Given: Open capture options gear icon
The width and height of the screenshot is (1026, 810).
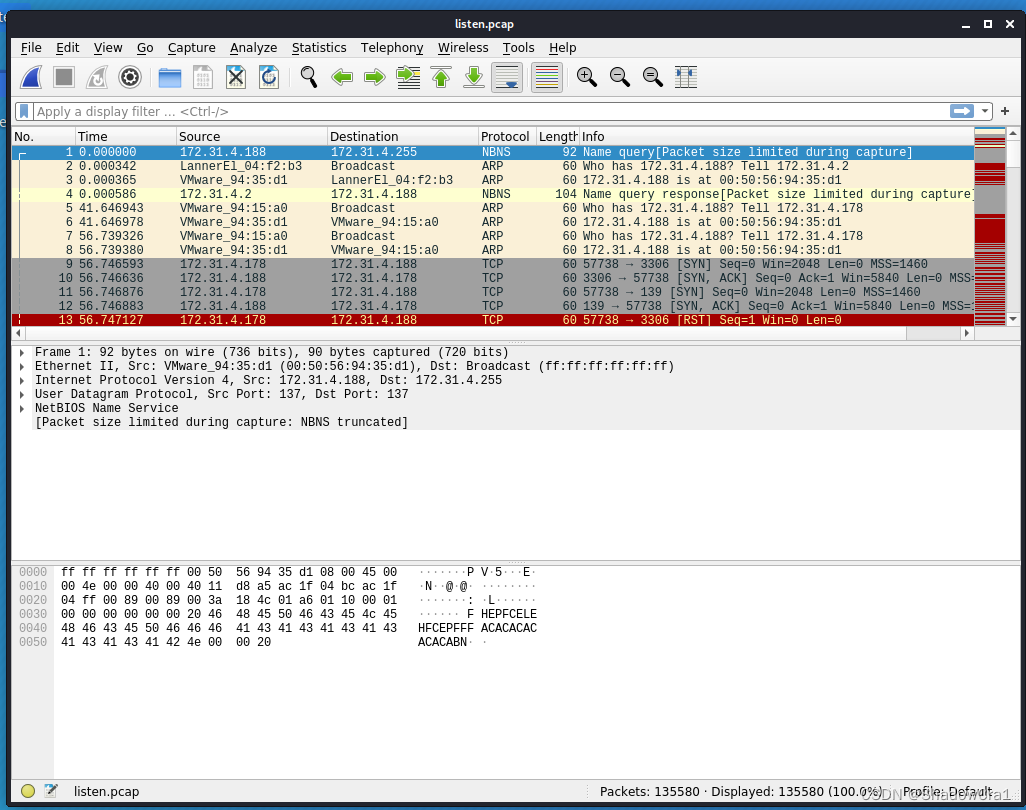Looking at the screenshot, I should [130, 77].
